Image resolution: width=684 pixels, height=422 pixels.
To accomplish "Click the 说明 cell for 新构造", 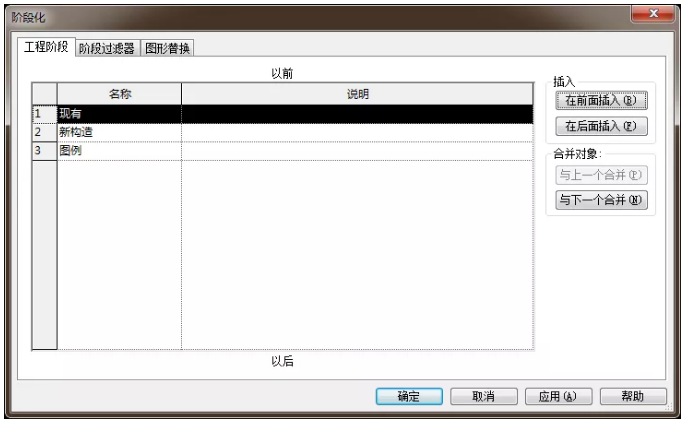I will coord(357,132).
